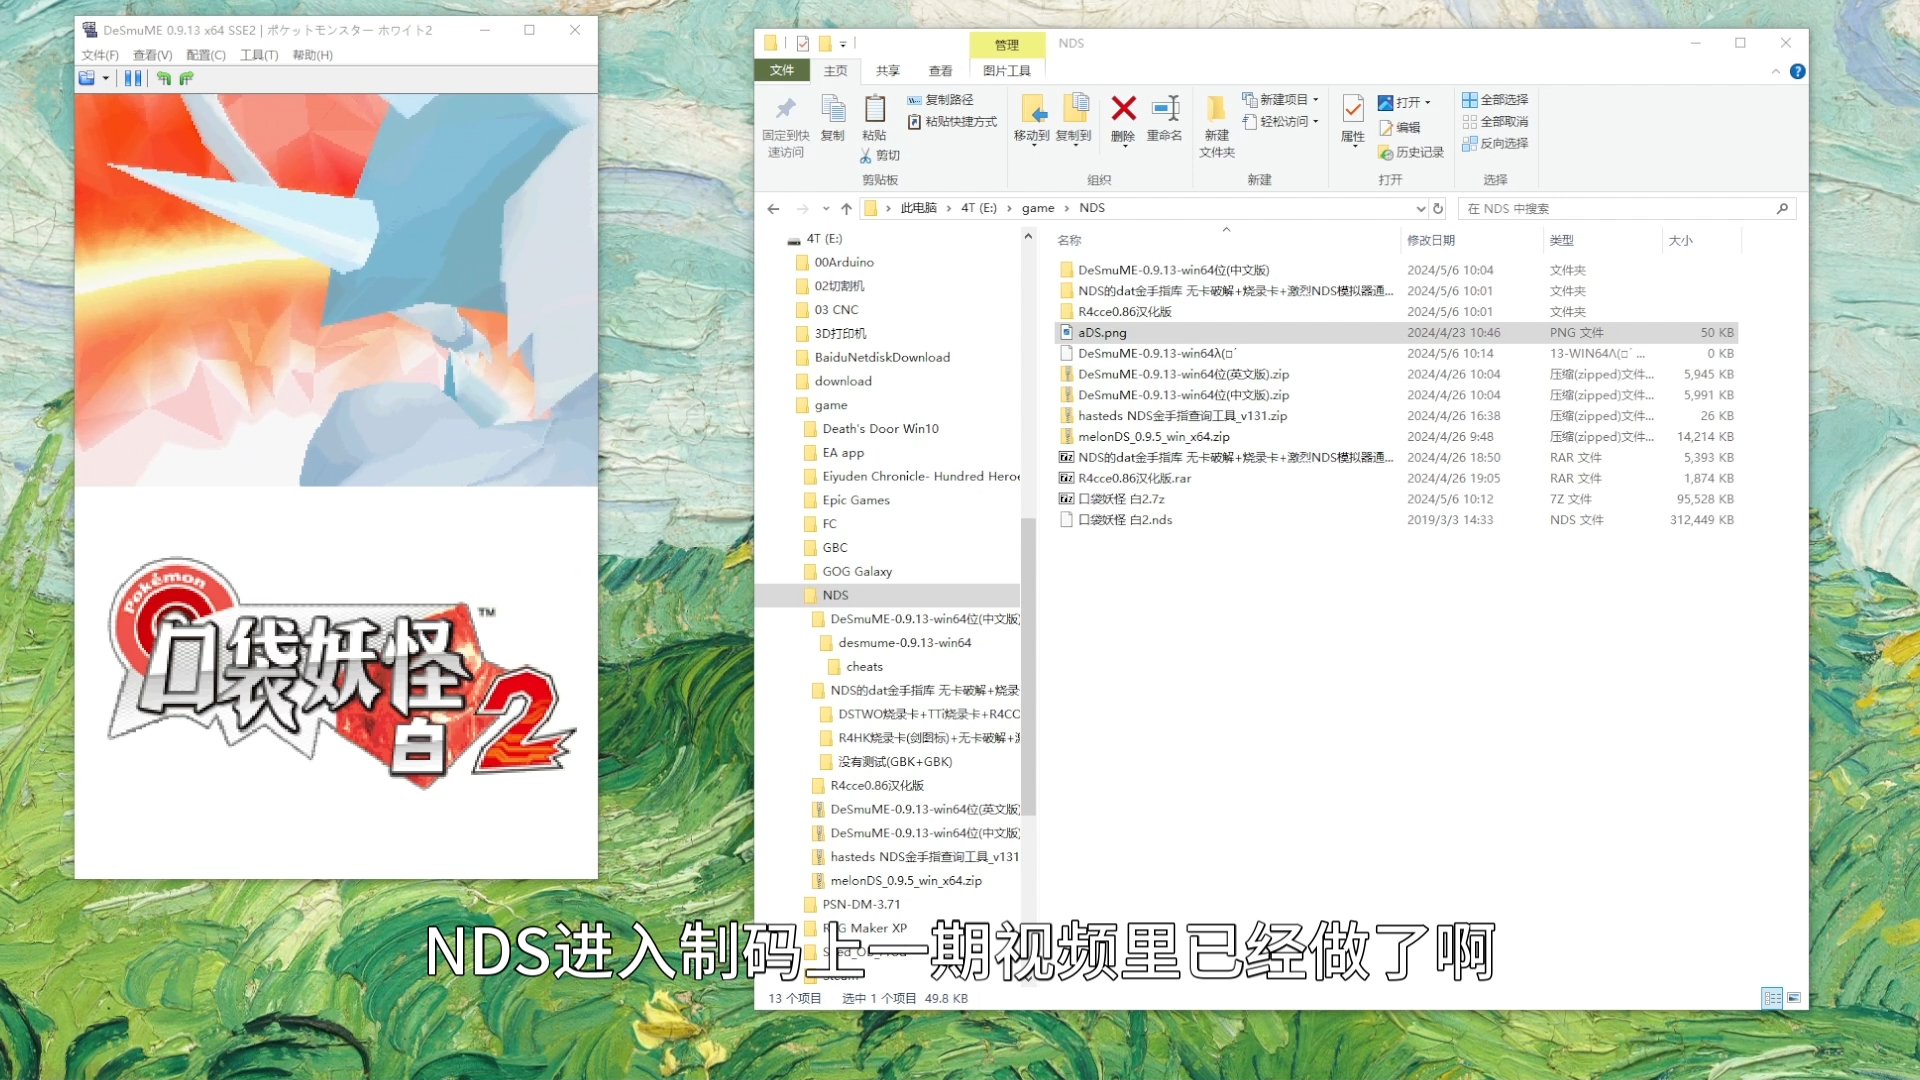
Task: Open DeSmuME 工具(T) menu
Action: click(259, 55)
